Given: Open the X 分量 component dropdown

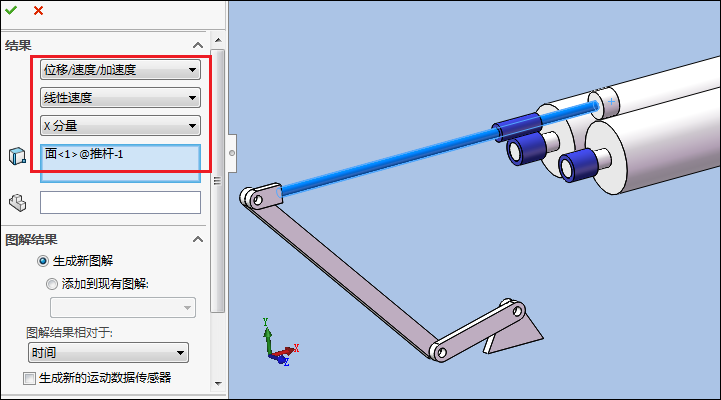Looking at the screenshot, I should [120, 126].
